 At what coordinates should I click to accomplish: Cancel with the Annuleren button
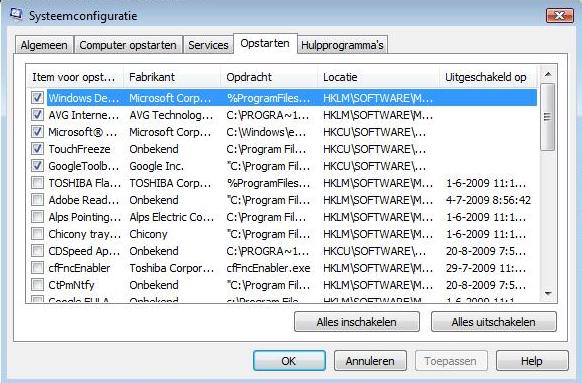[x=370, y=361]
